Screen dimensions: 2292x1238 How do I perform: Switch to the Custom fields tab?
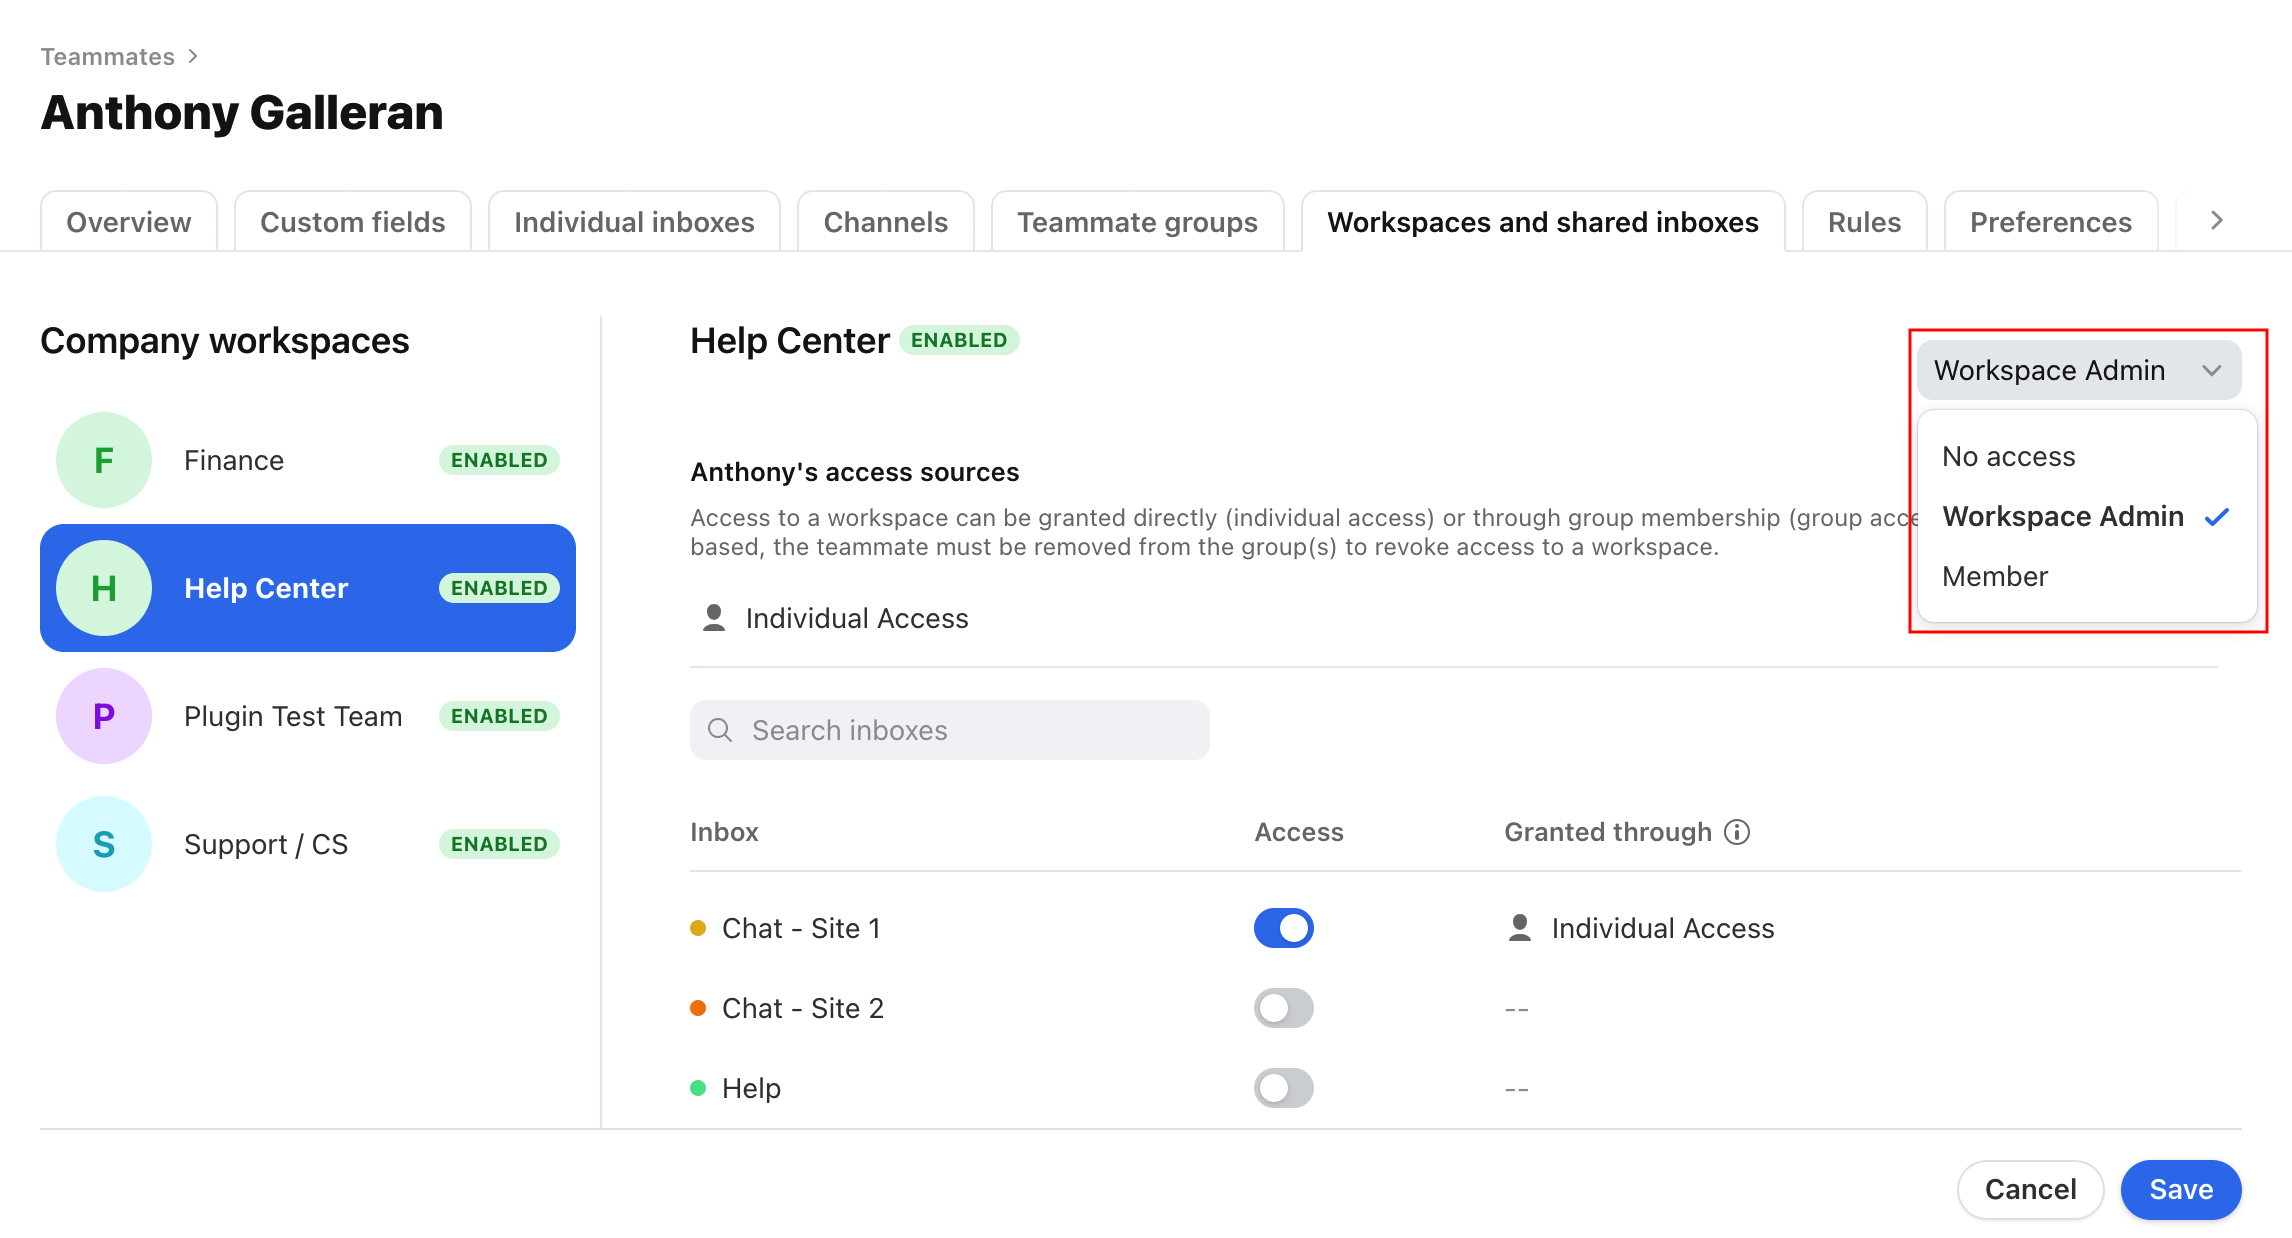pyautogui.click(x=353, y=221)
